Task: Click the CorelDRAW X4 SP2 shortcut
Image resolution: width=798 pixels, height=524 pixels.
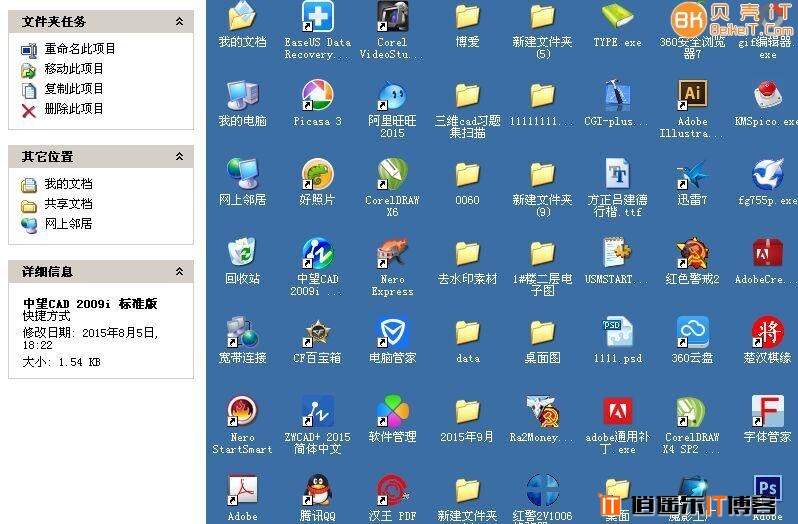Action: tap(692, 410)
